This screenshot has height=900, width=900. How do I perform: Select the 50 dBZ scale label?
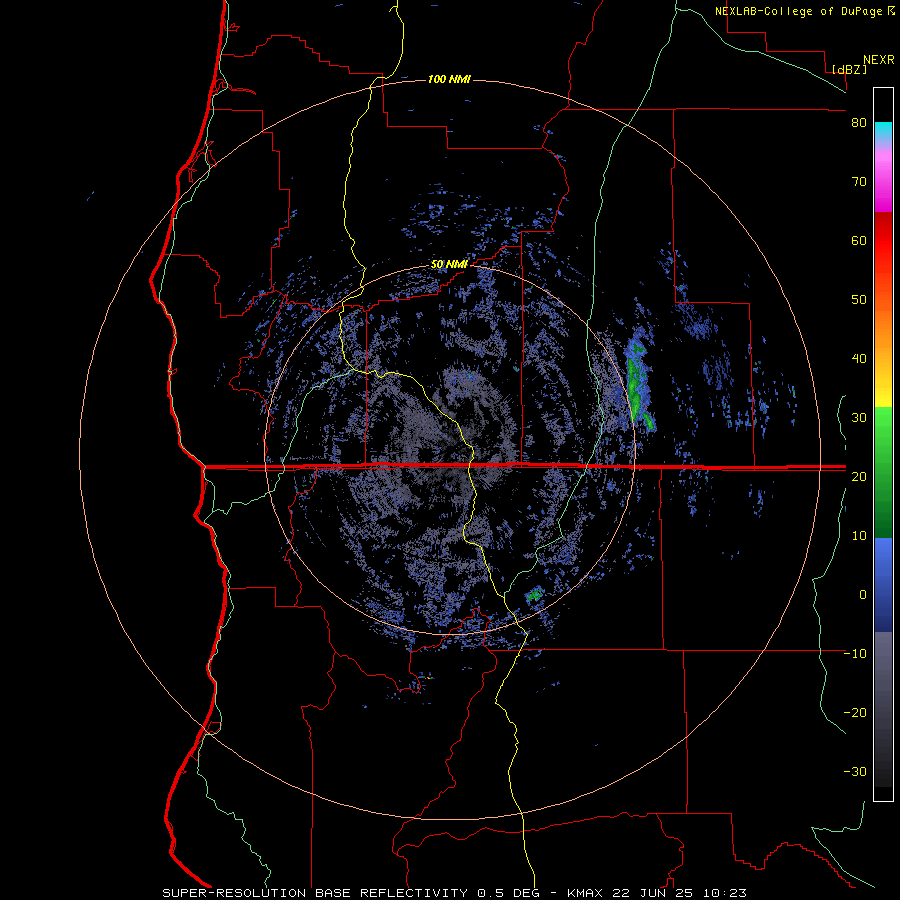pyautogui.click(x=859, y=300)
